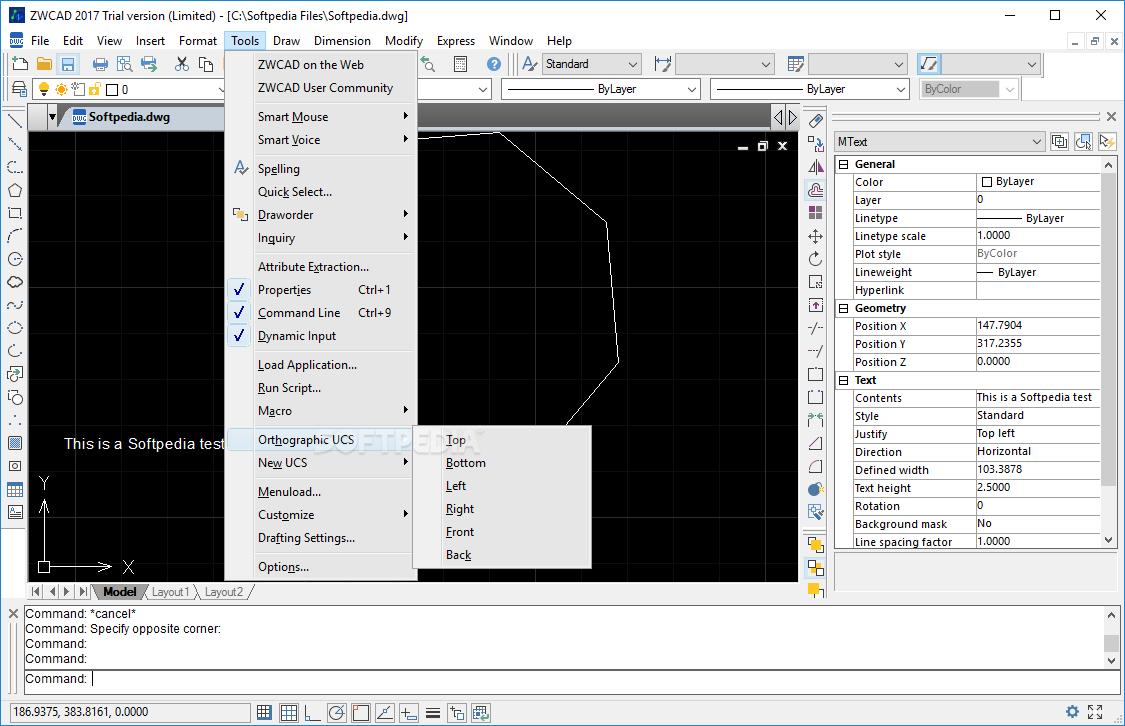Toggle the Dynamic Input menu entry
The image size is (1125, 726).
321,336
